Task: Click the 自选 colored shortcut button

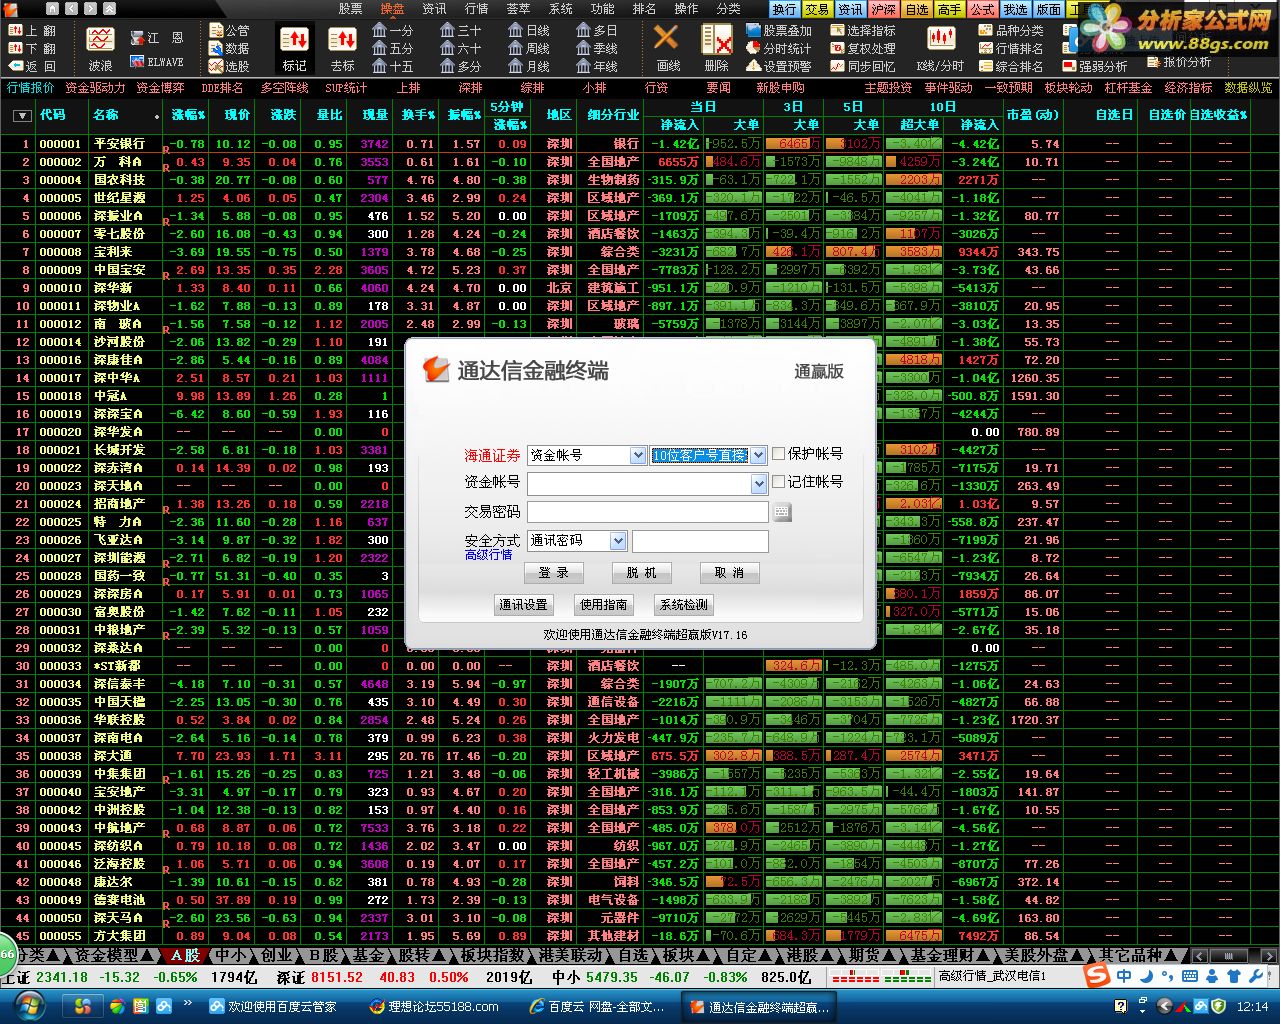Action: (916, 9)
